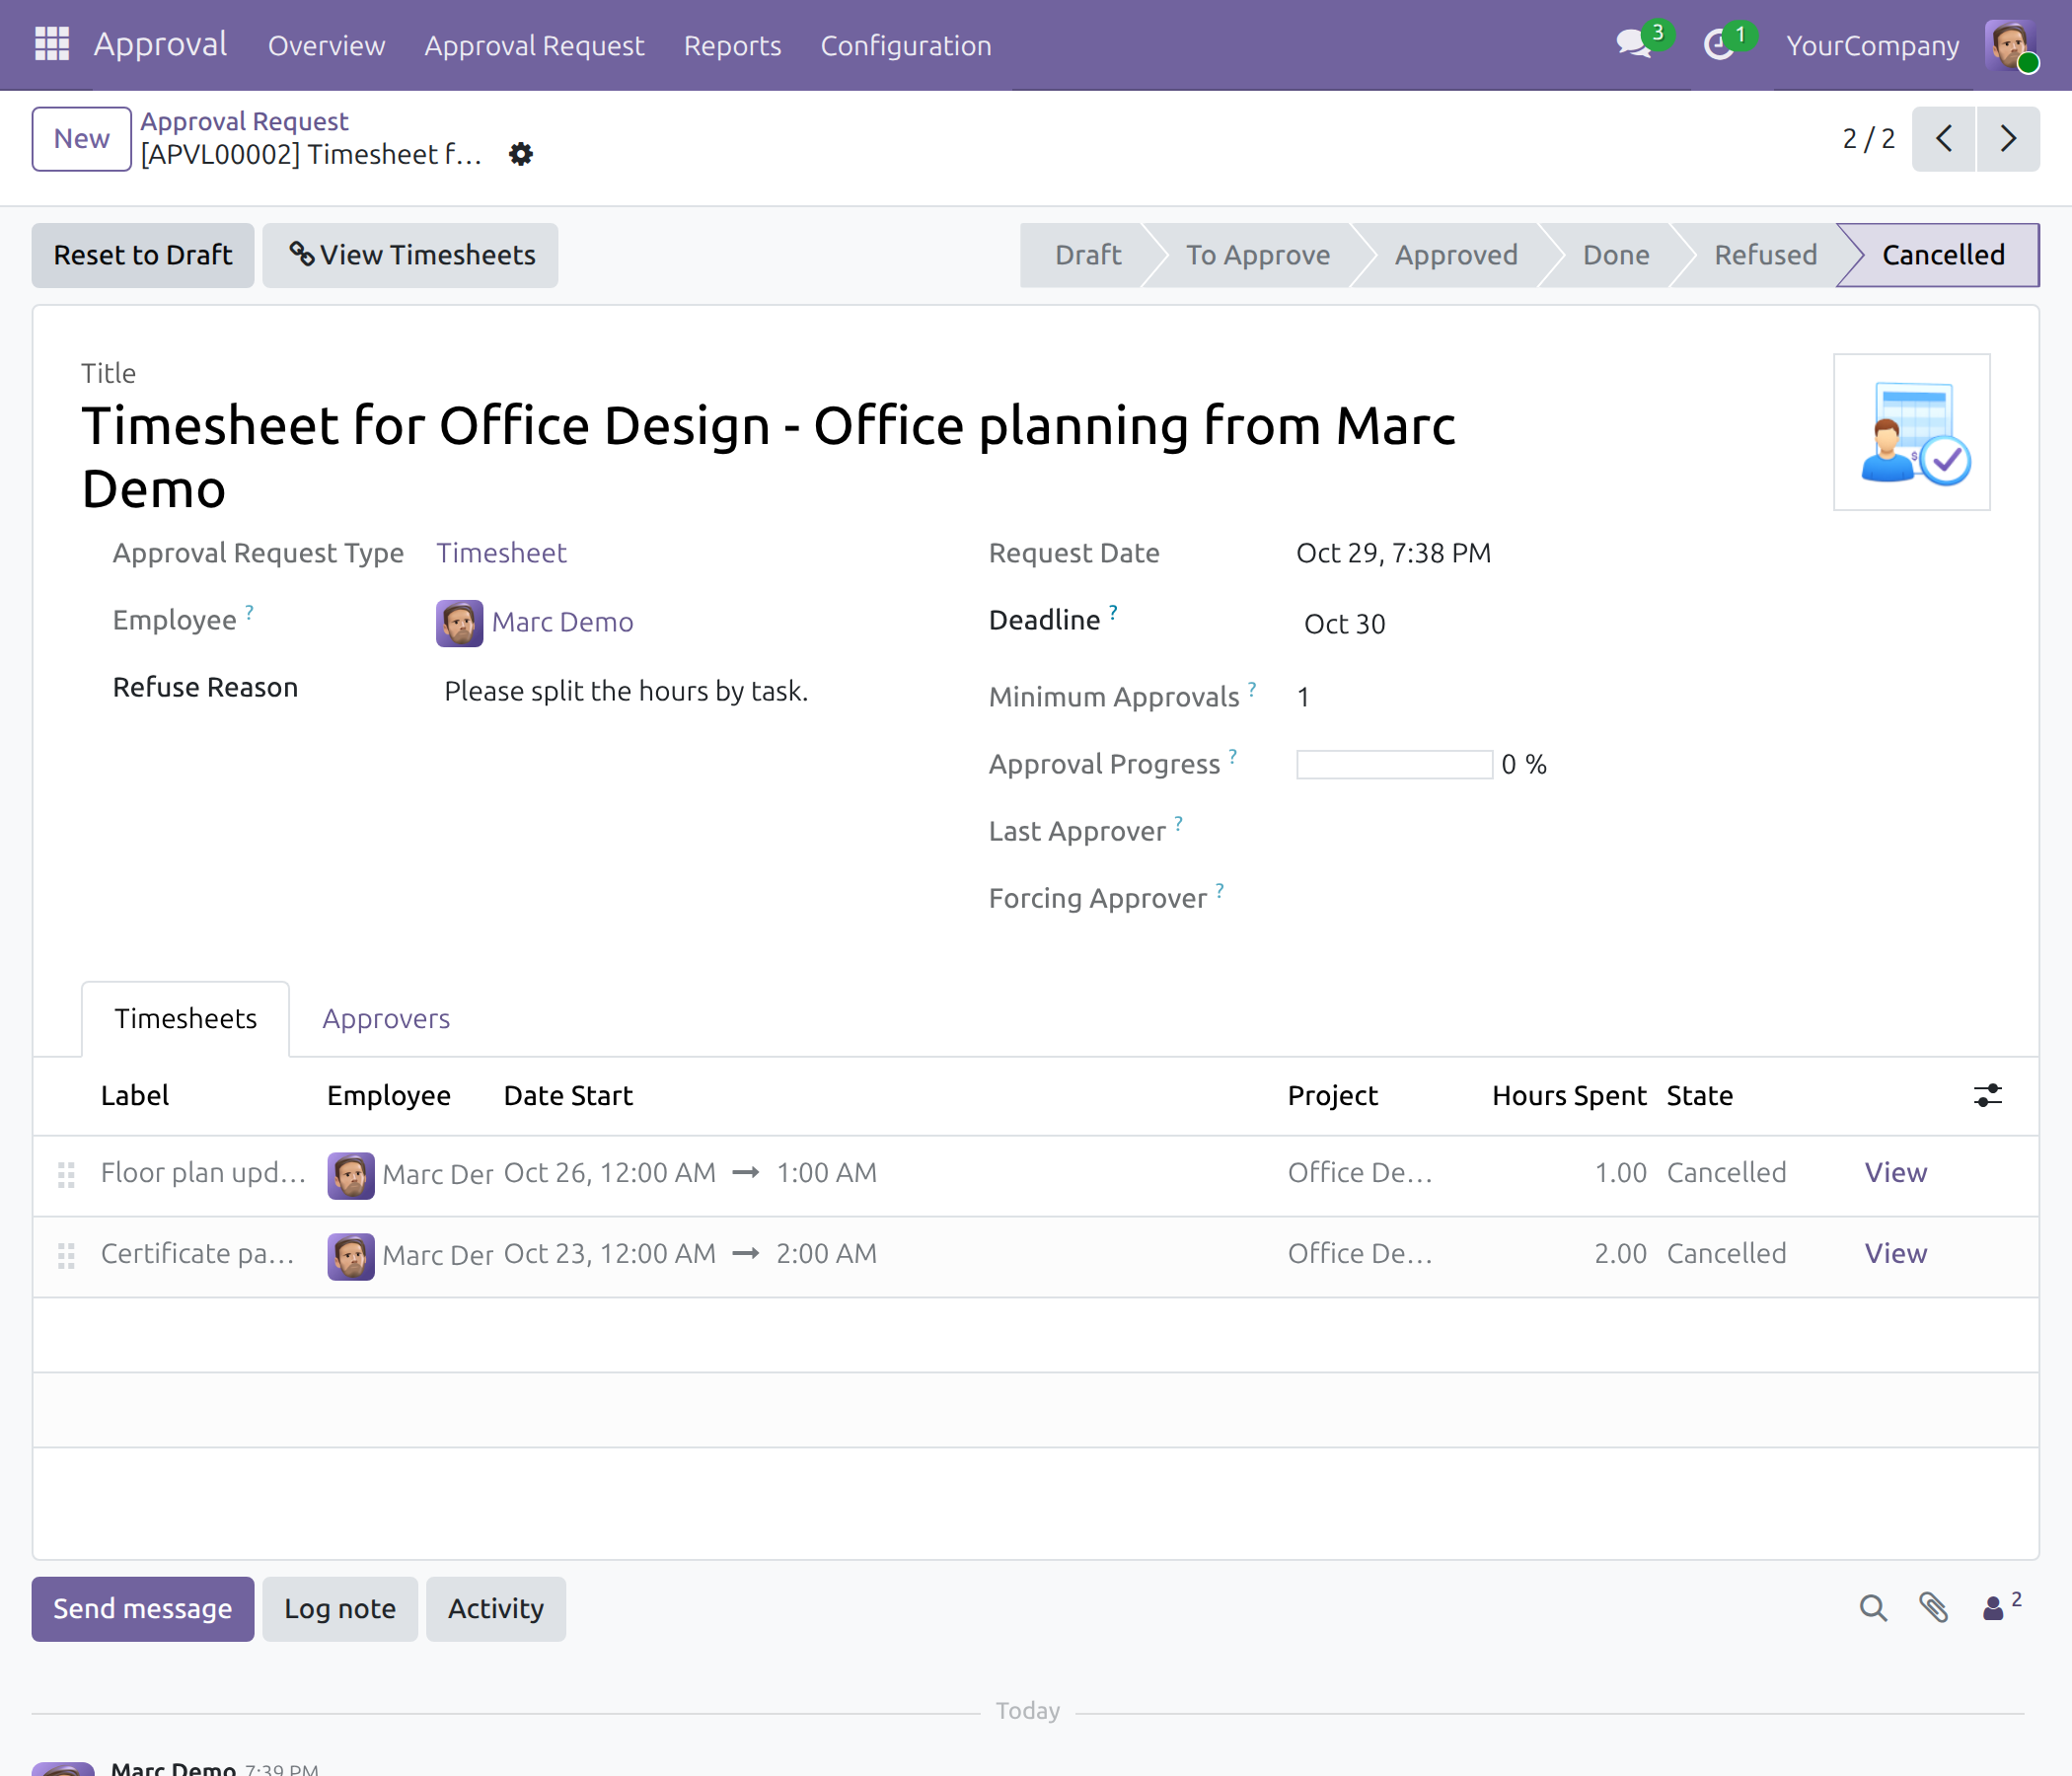Click Deadline help question mark
The width and height of the screenshot is (2072, 1776).
pyautogui.click(x=1113, y=611)
